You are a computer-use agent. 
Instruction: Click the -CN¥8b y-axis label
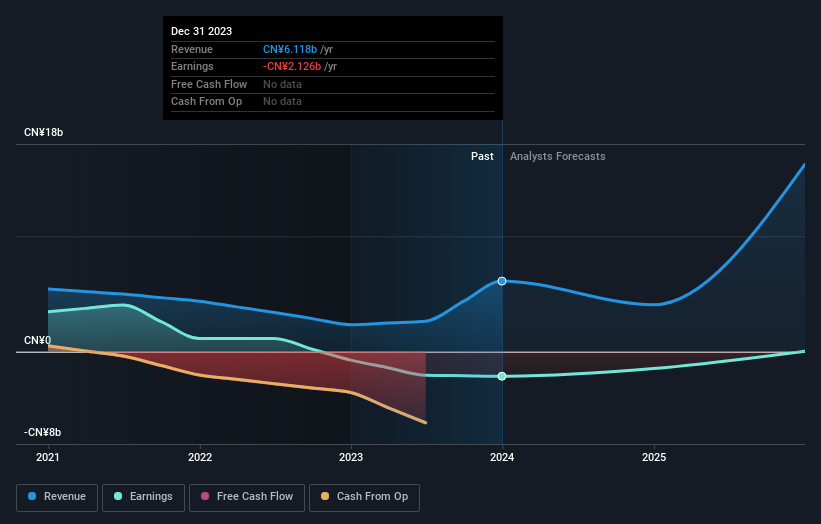point(42,432)
